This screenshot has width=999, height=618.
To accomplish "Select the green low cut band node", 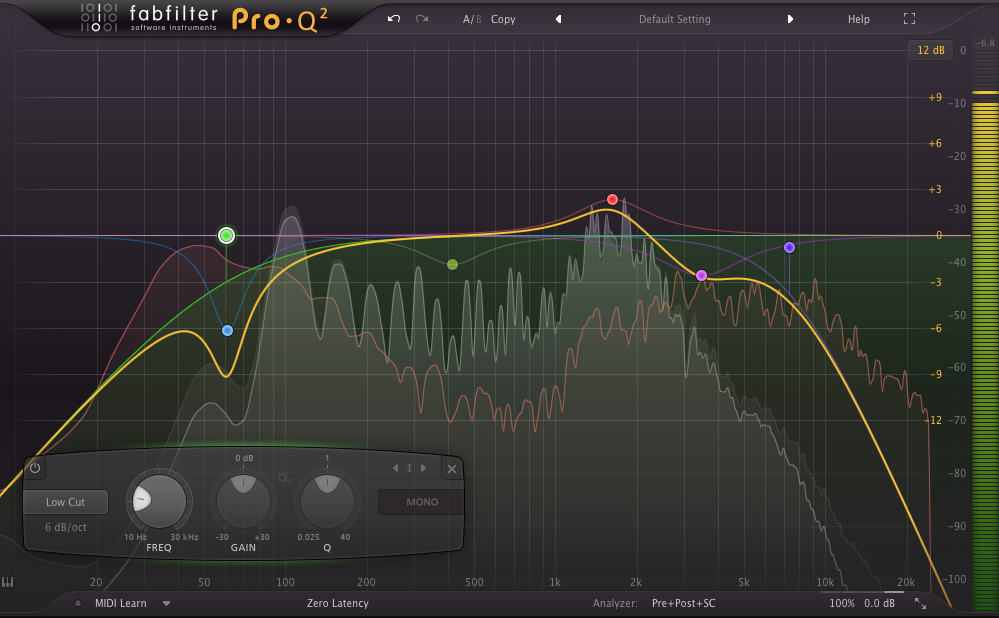I will (x=226, y=236).
